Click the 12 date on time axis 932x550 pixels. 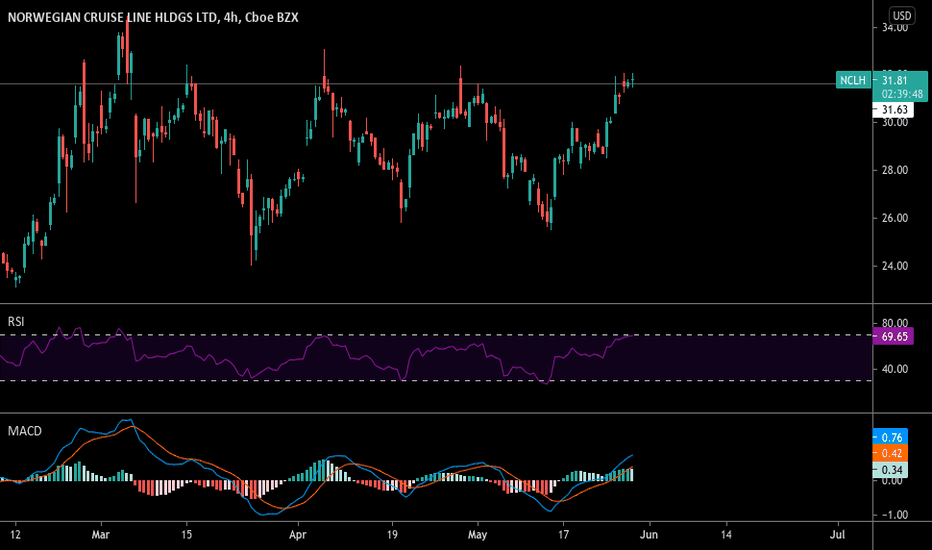pos(15,535)
